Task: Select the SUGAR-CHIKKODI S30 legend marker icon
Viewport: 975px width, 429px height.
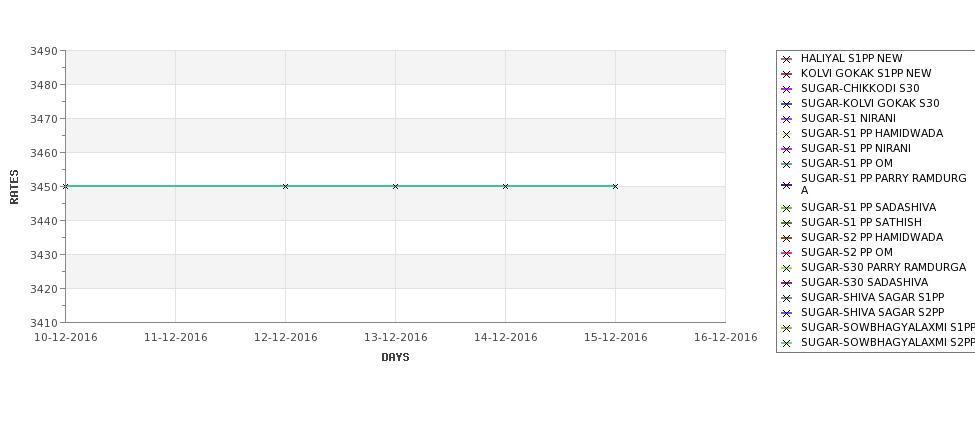Action: pos(787,89)
